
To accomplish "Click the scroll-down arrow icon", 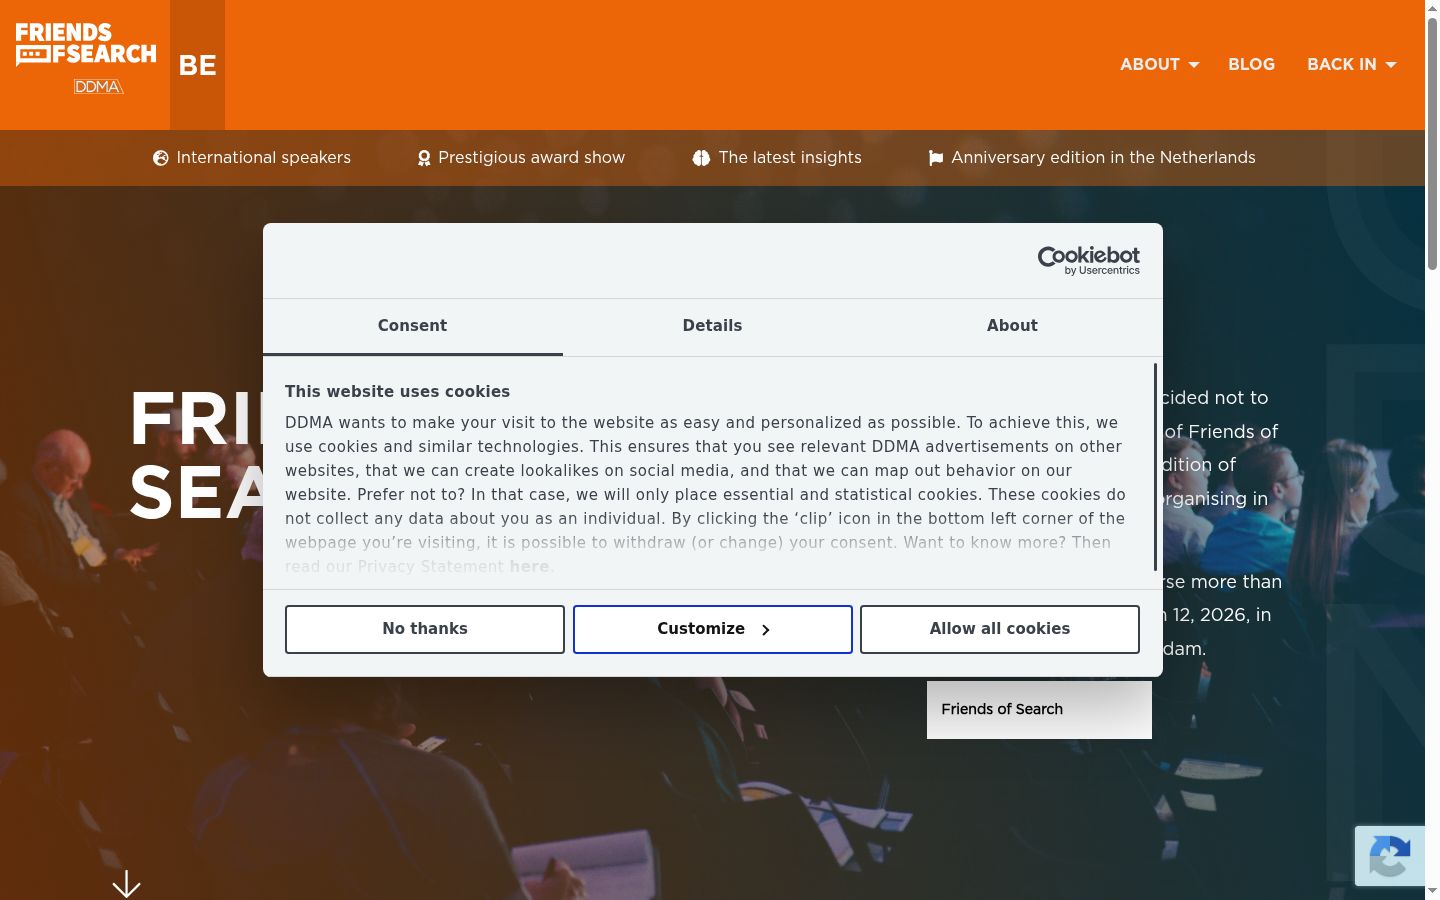I will coord(126,884).
